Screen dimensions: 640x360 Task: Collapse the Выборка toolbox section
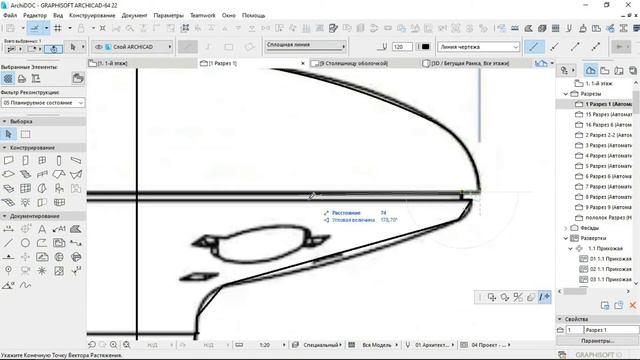(4, 121)
